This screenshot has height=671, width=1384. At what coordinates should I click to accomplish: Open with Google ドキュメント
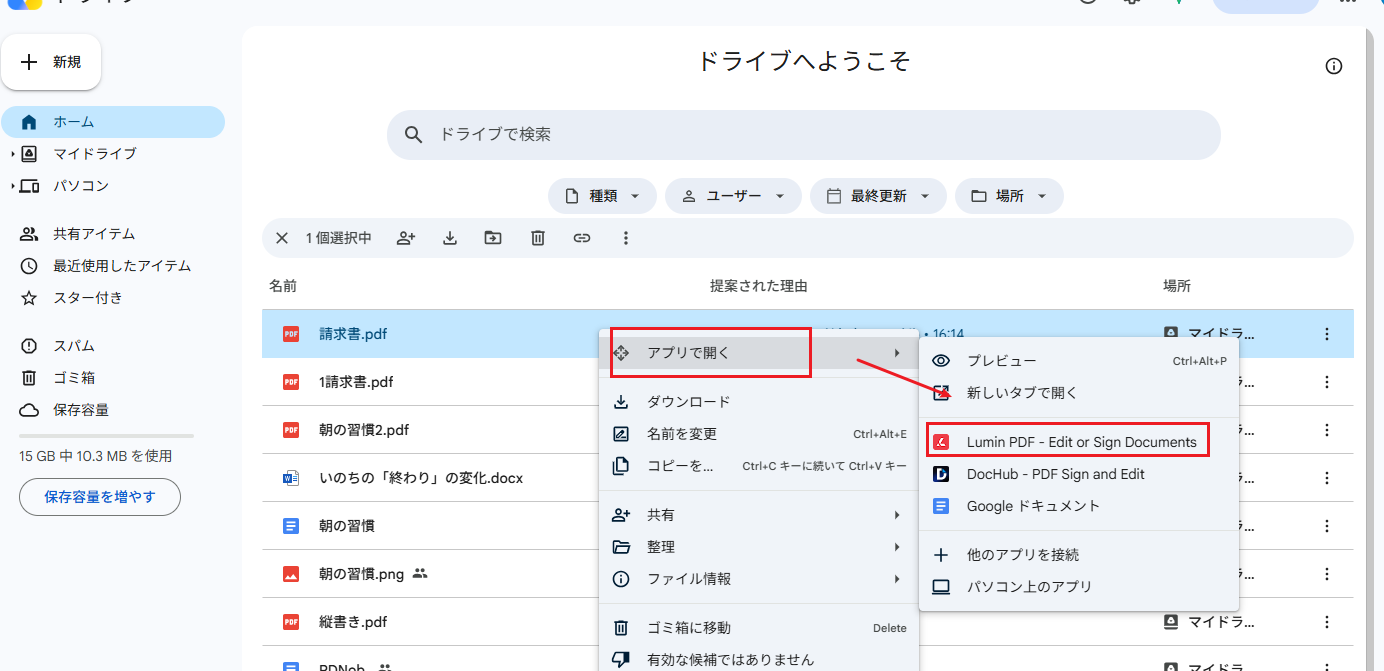pos(1079,506)
